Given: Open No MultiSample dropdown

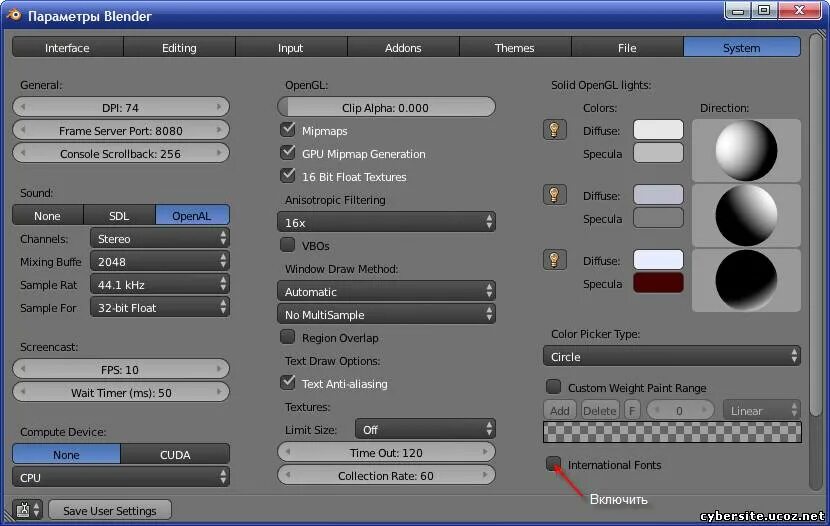Looking at the screenshot, I should click(x=386, y=314).
